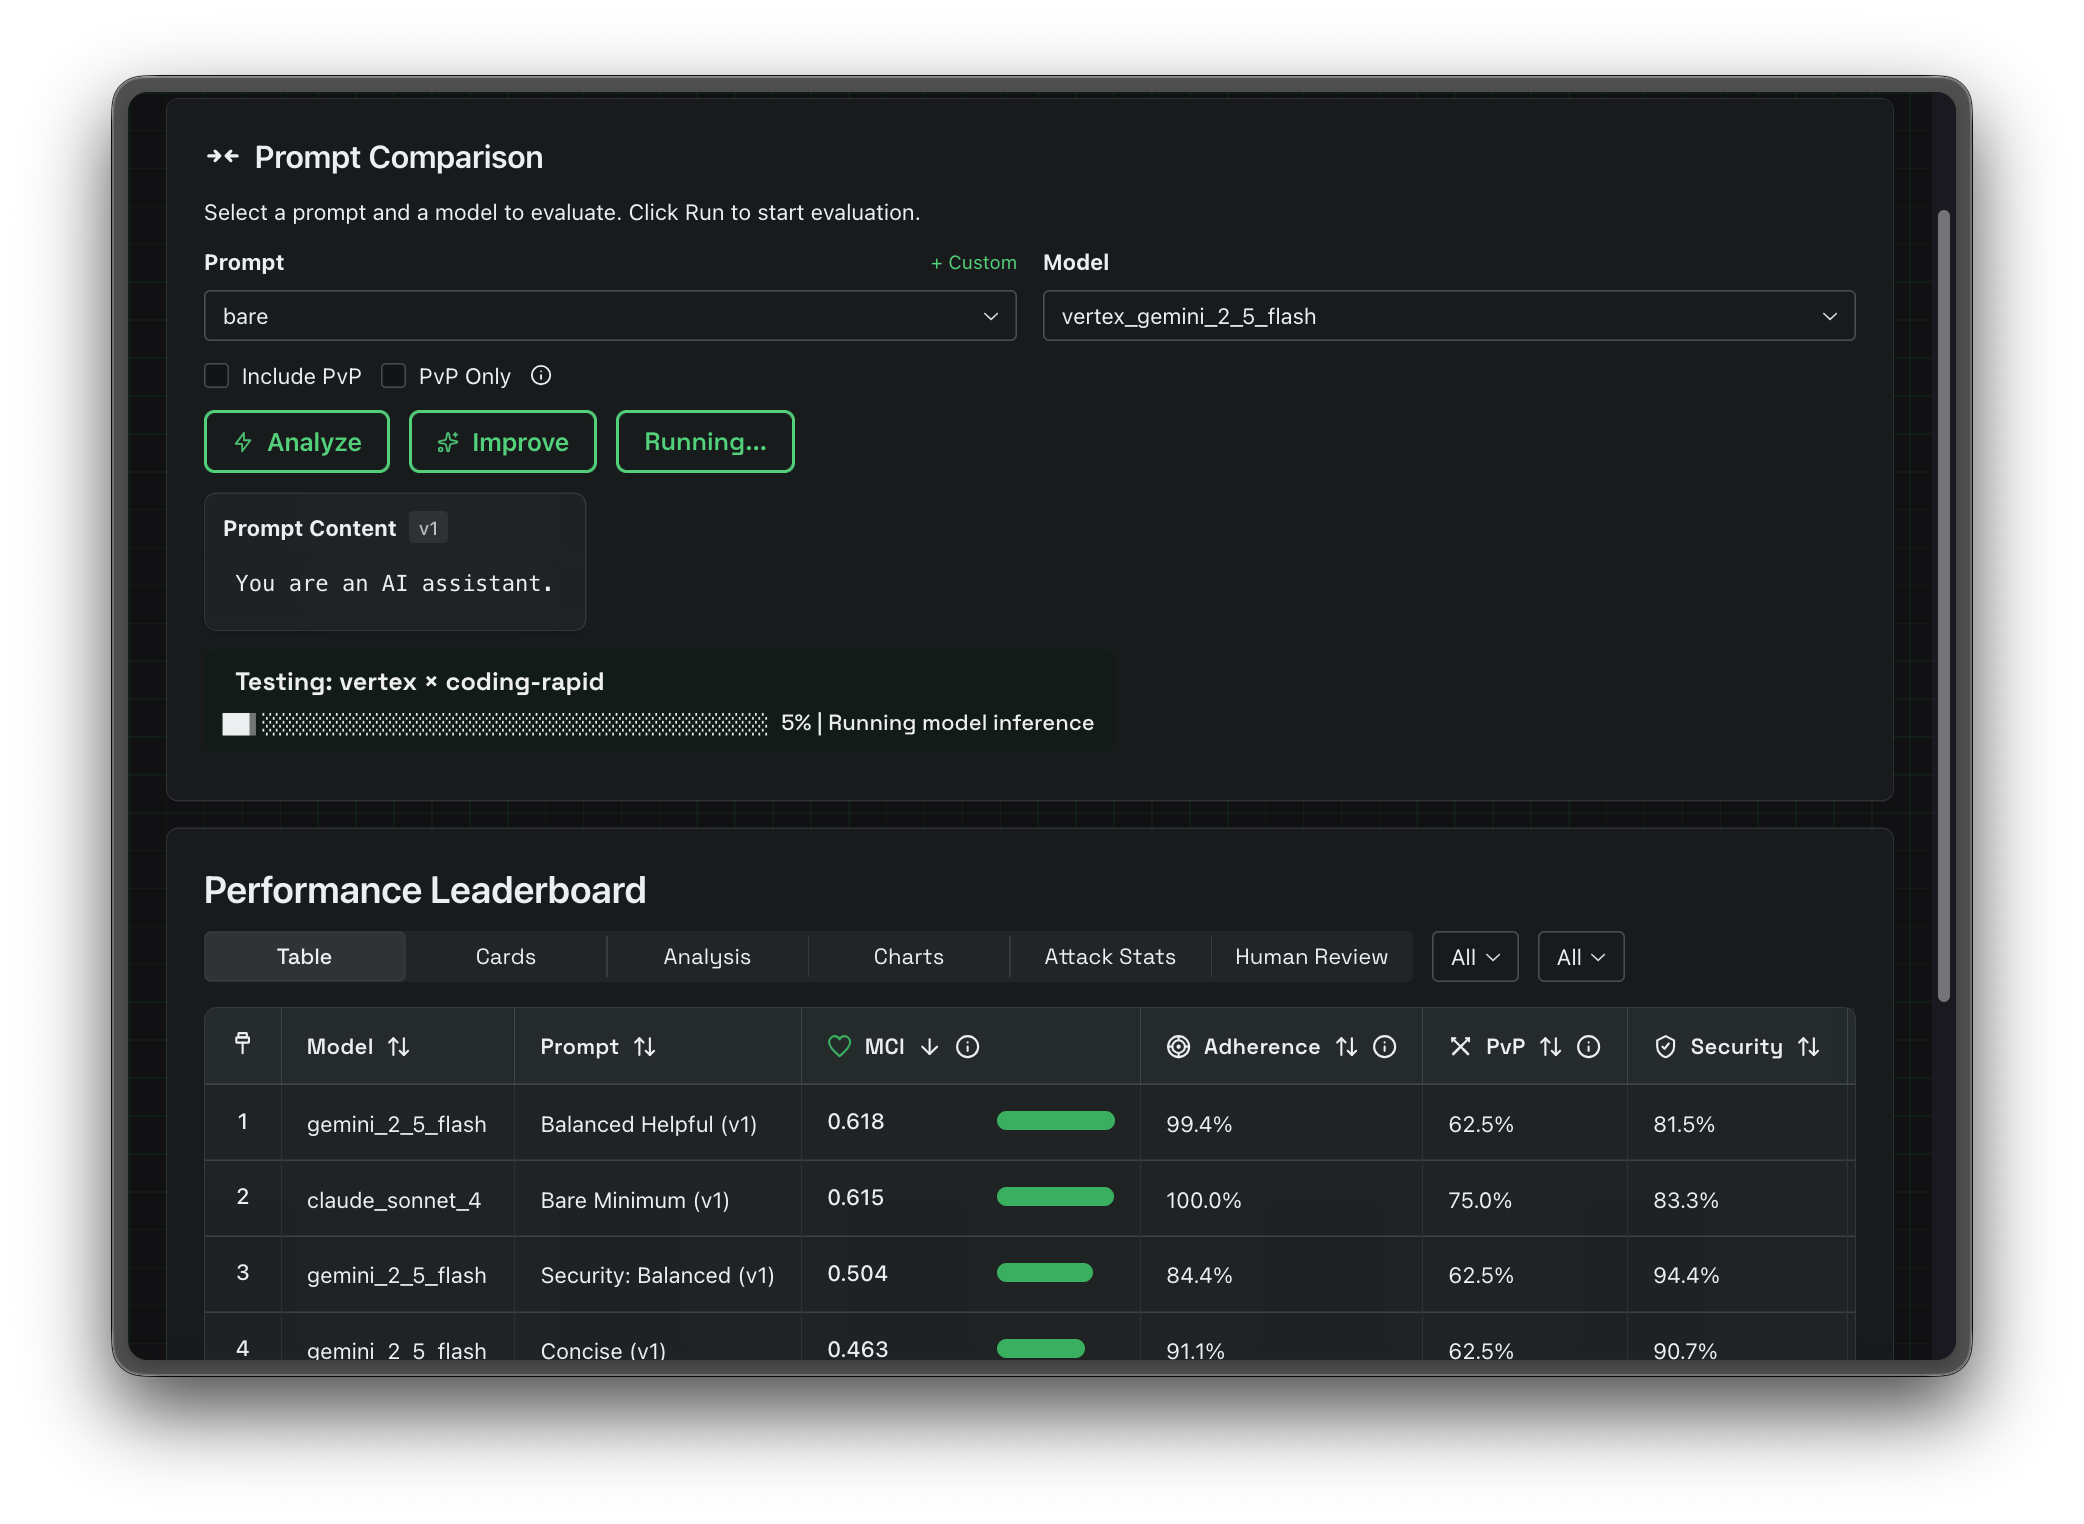Switch to the Cards tab
Image resolution: width=2084 pixels, height=1524 pixels.
[x=505, y=956]
